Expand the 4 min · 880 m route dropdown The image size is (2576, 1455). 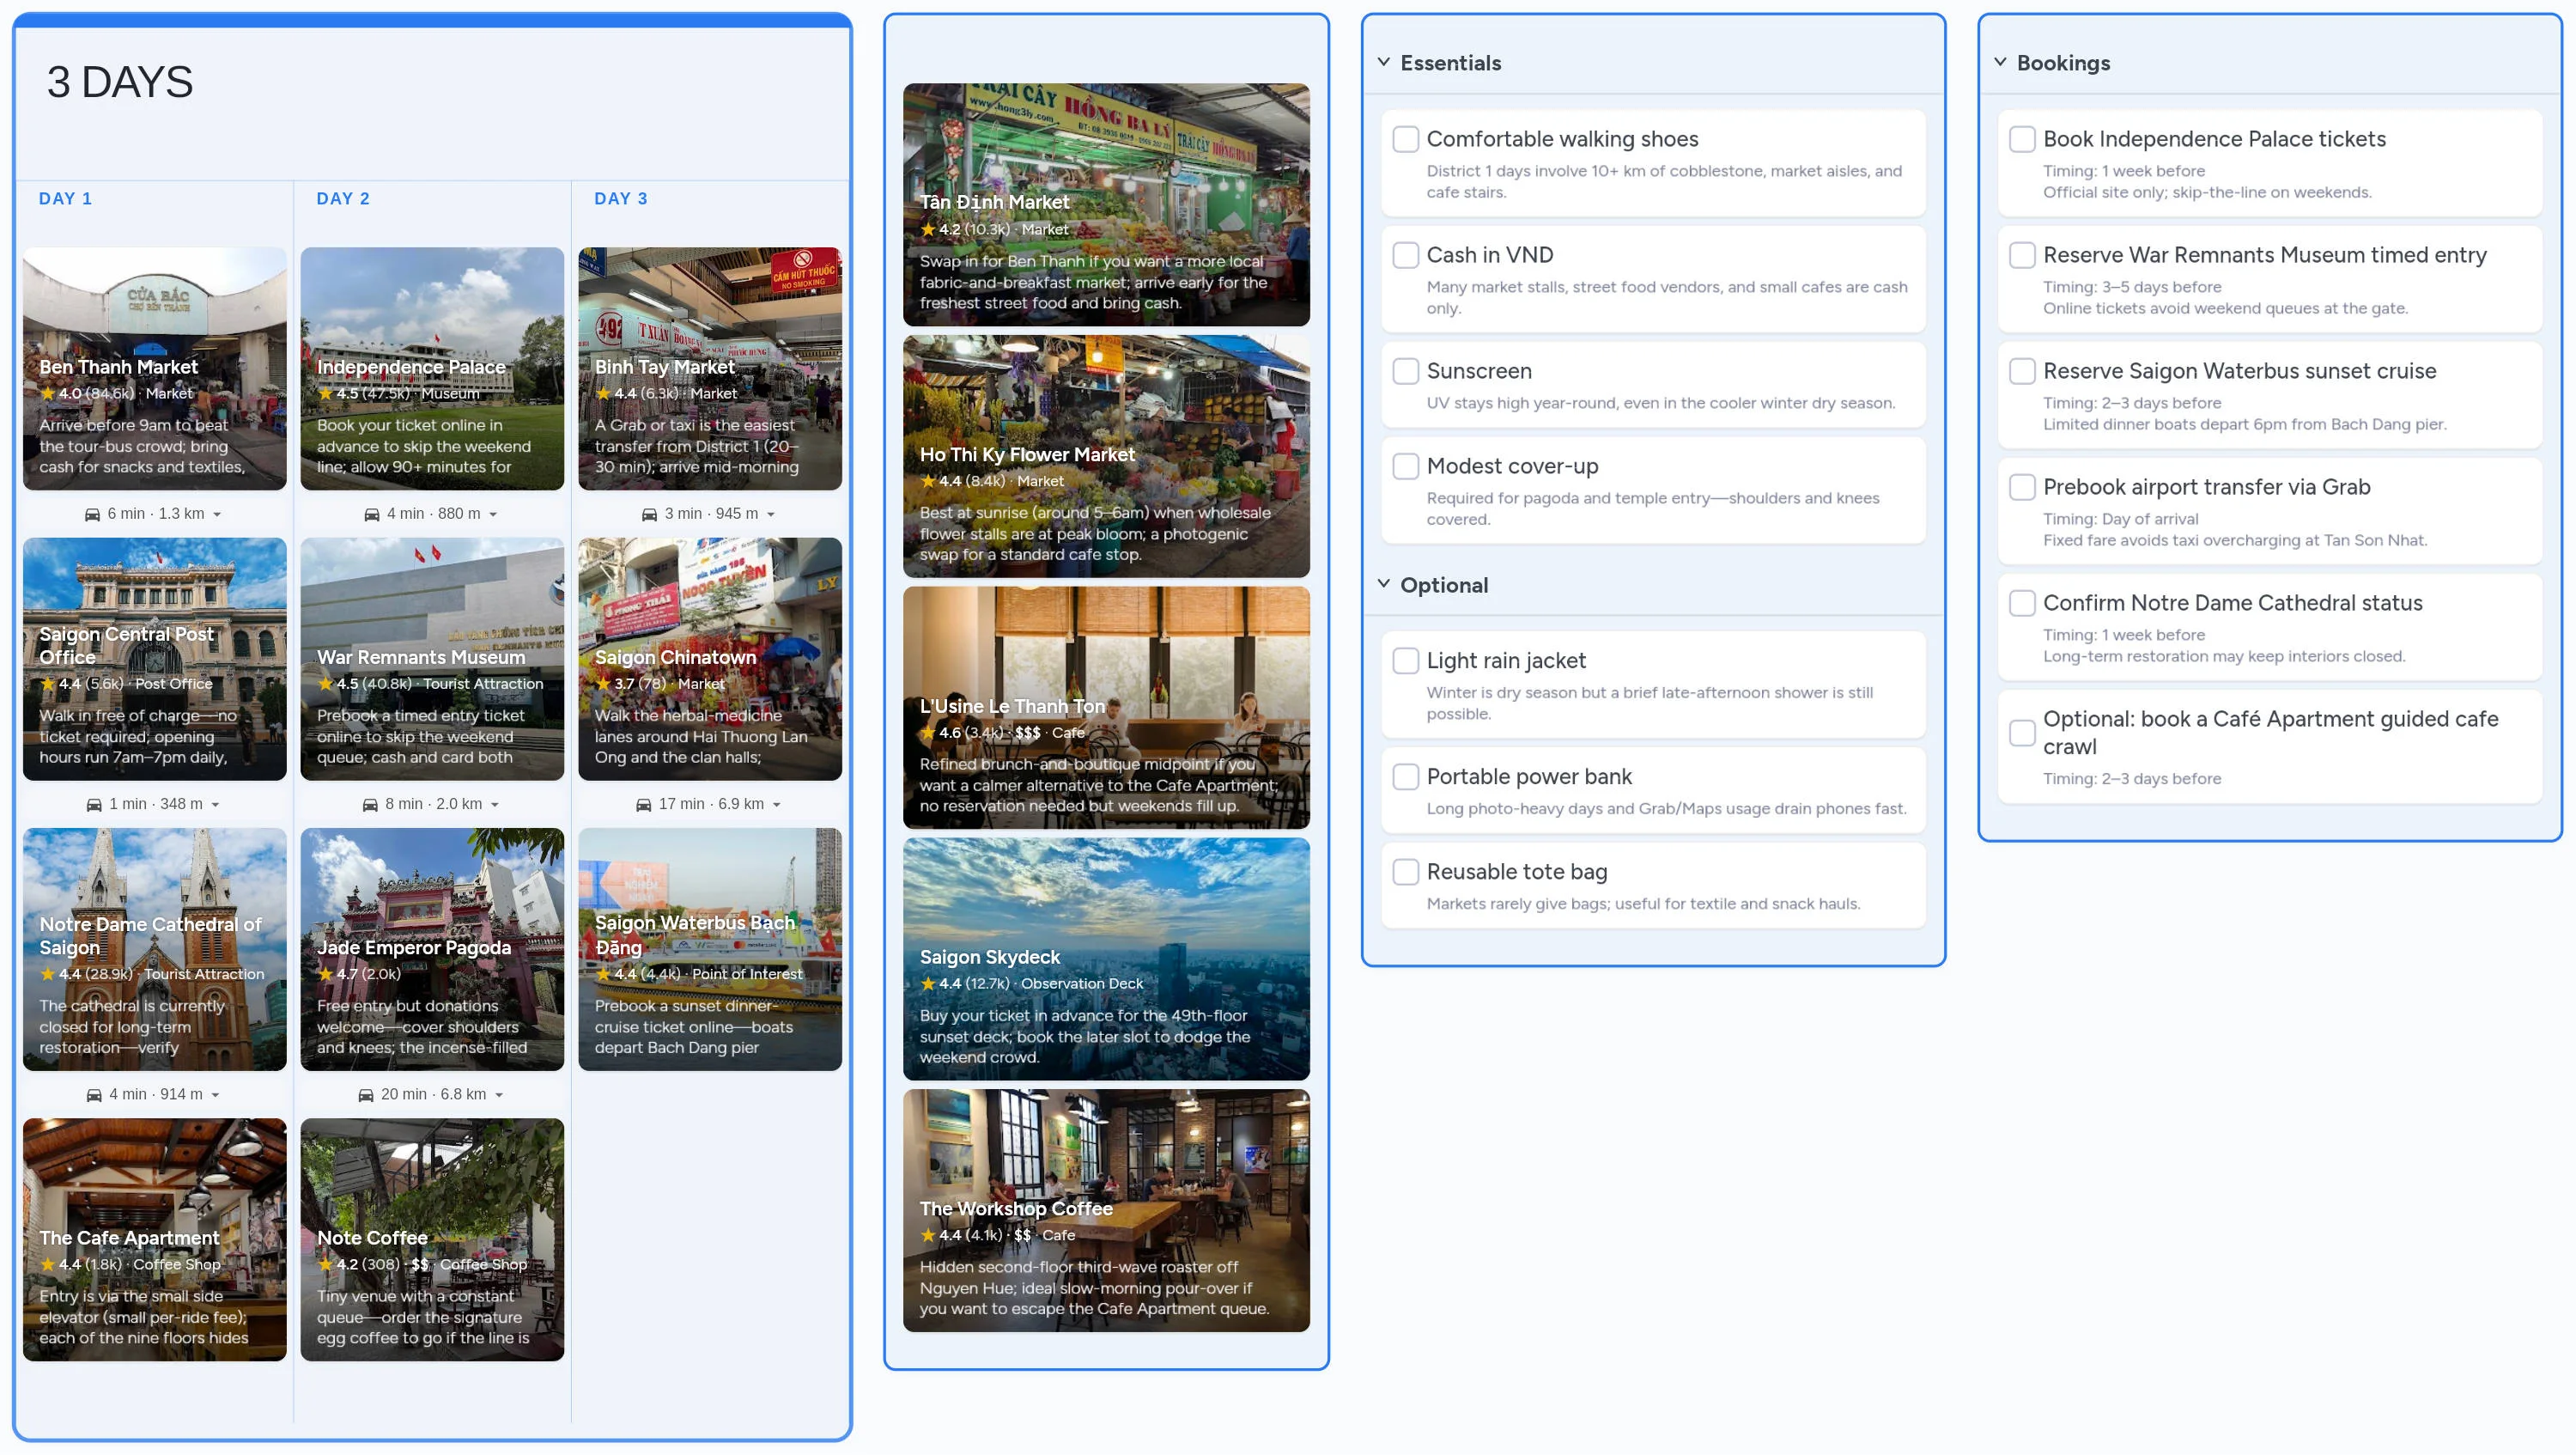pyautogui.click(x=493, y=515)
